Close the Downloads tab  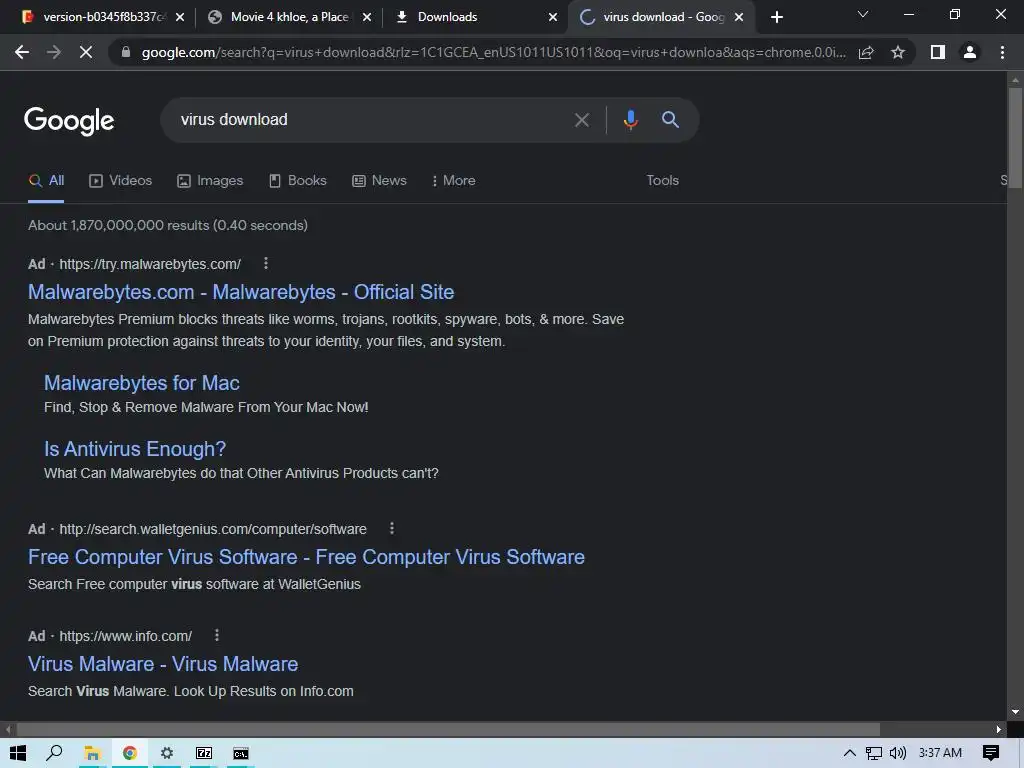point(553,18)
